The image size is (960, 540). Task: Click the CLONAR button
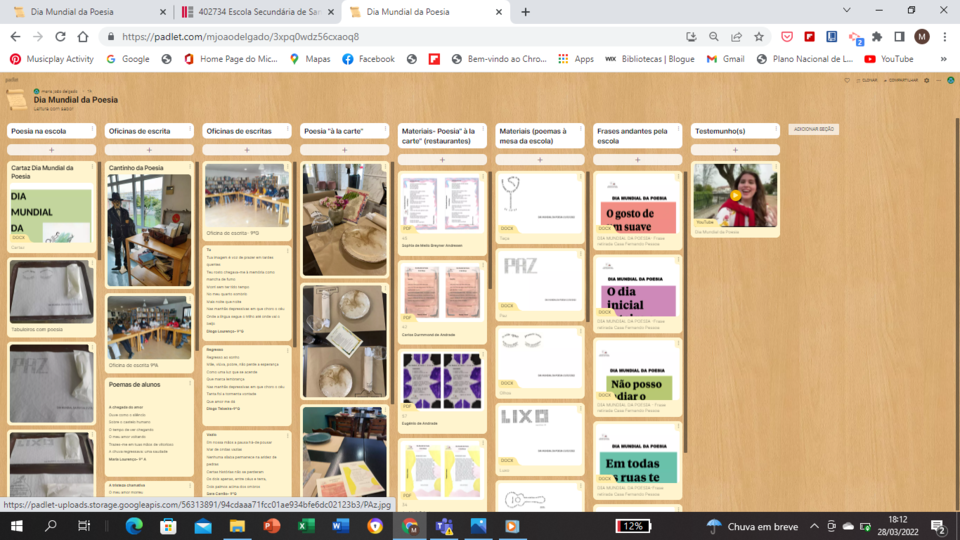[868, 80]
